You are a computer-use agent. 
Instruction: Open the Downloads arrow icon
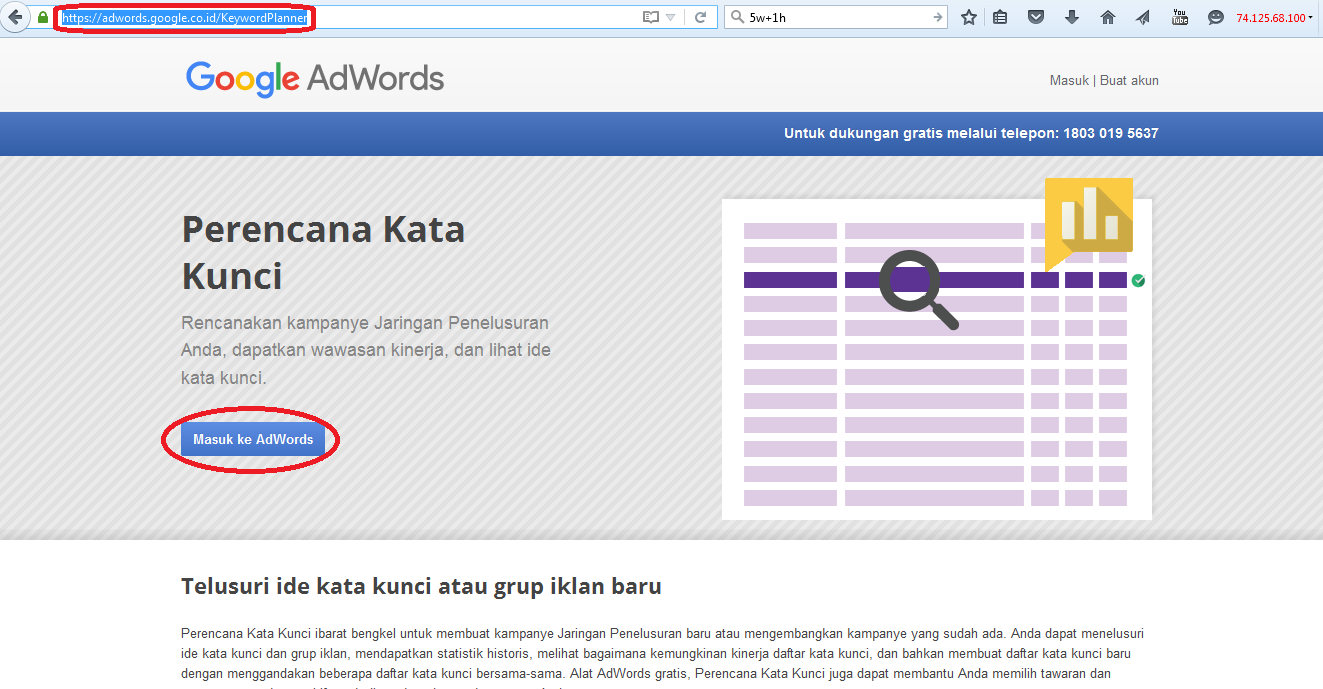point(1072,17)
